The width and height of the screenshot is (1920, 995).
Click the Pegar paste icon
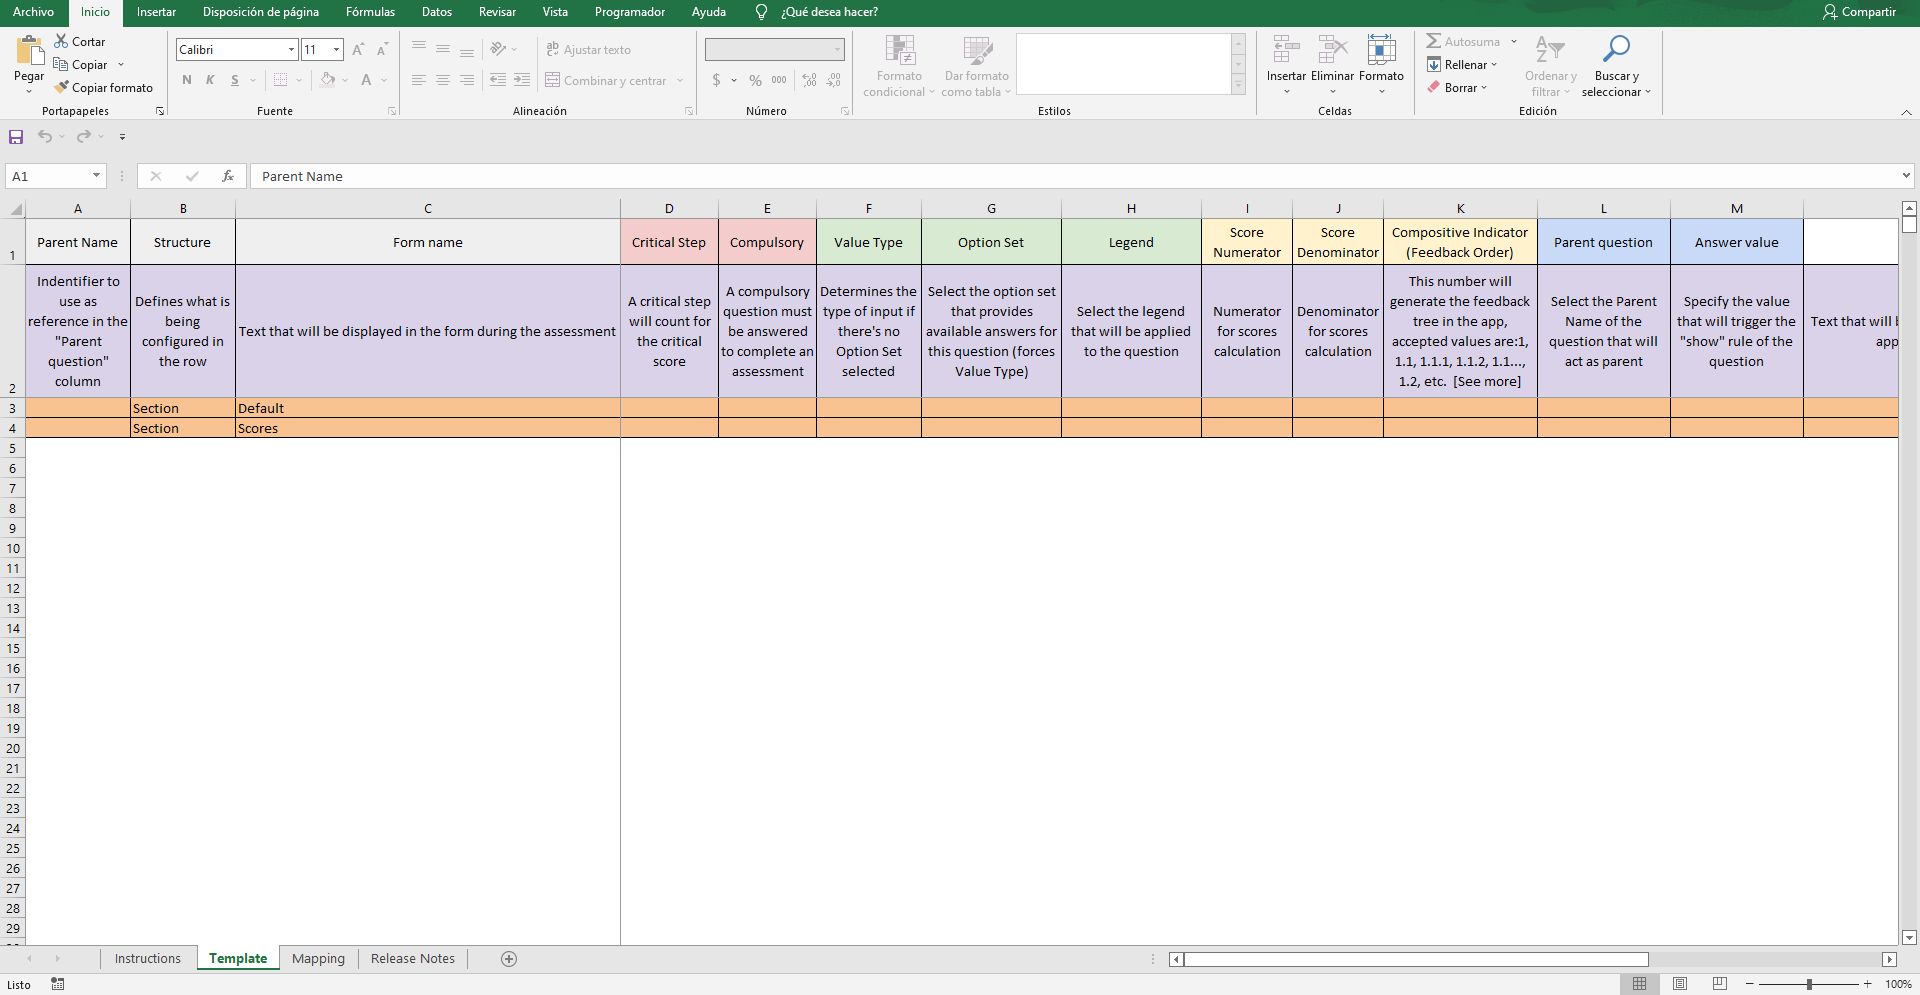[x=29, y=50]
